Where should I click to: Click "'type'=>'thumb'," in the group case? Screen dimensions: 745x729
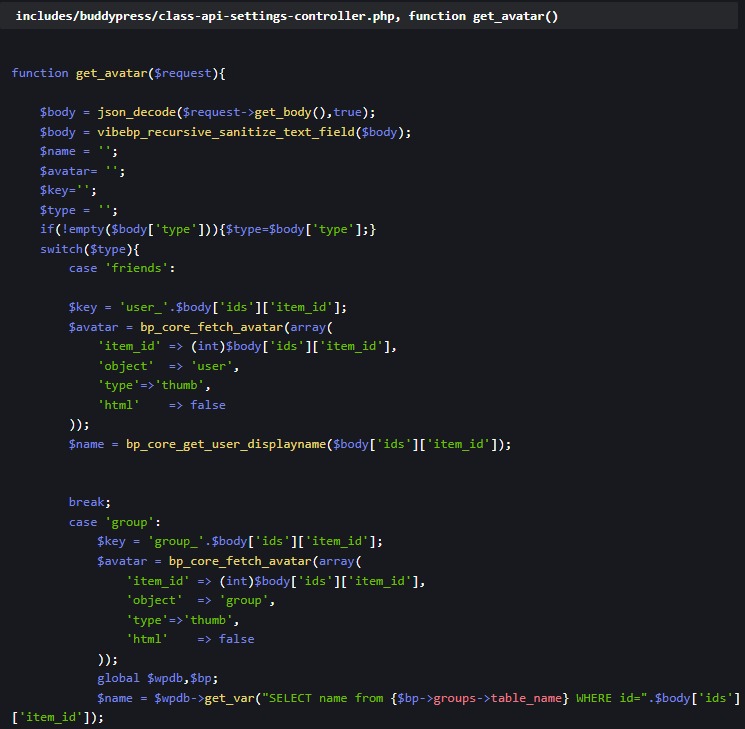[182, 620]
